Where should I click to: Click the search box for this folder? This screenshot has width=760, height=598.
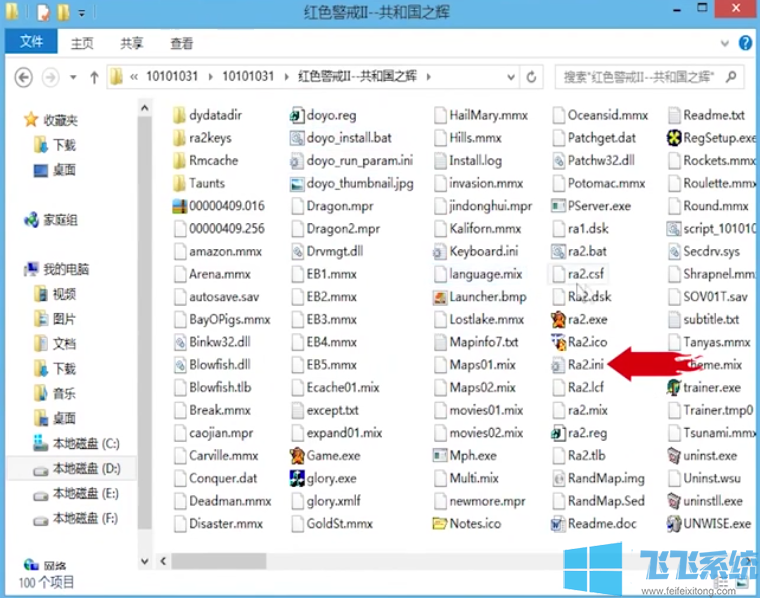(640, 77)
